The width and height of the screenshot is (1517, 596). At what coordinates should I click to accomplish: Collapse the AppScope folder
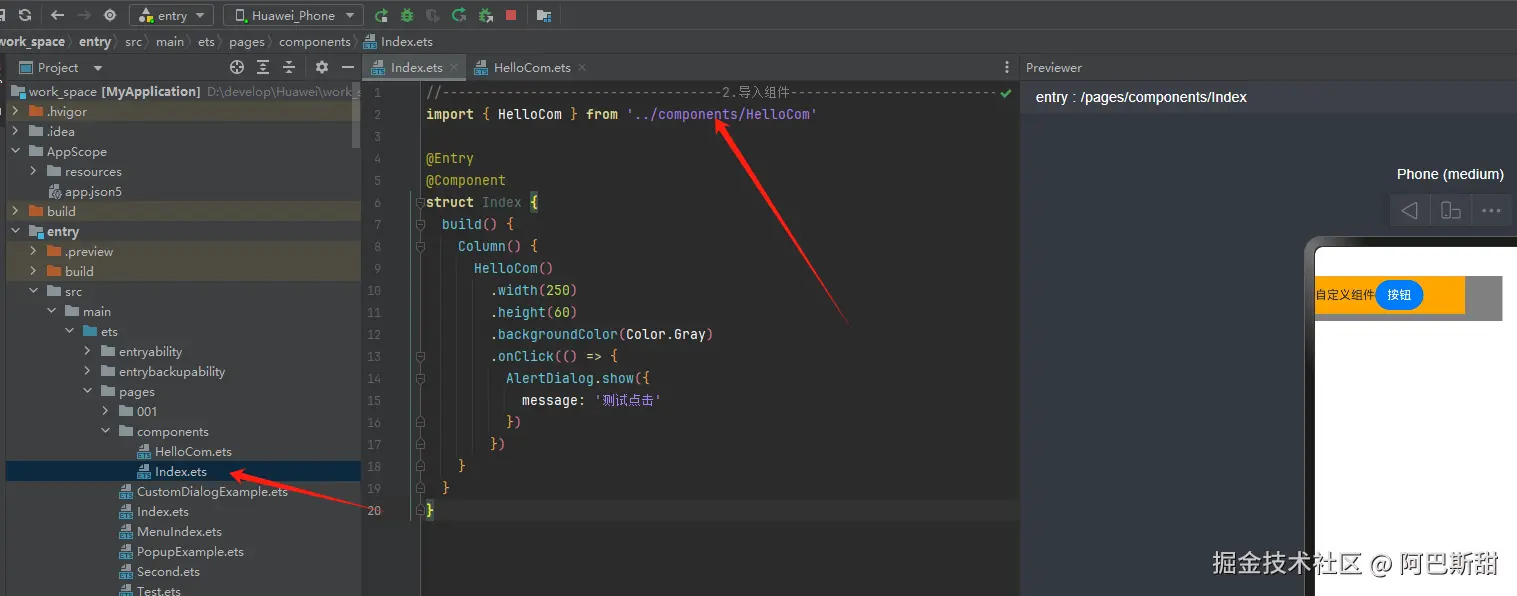15,151
